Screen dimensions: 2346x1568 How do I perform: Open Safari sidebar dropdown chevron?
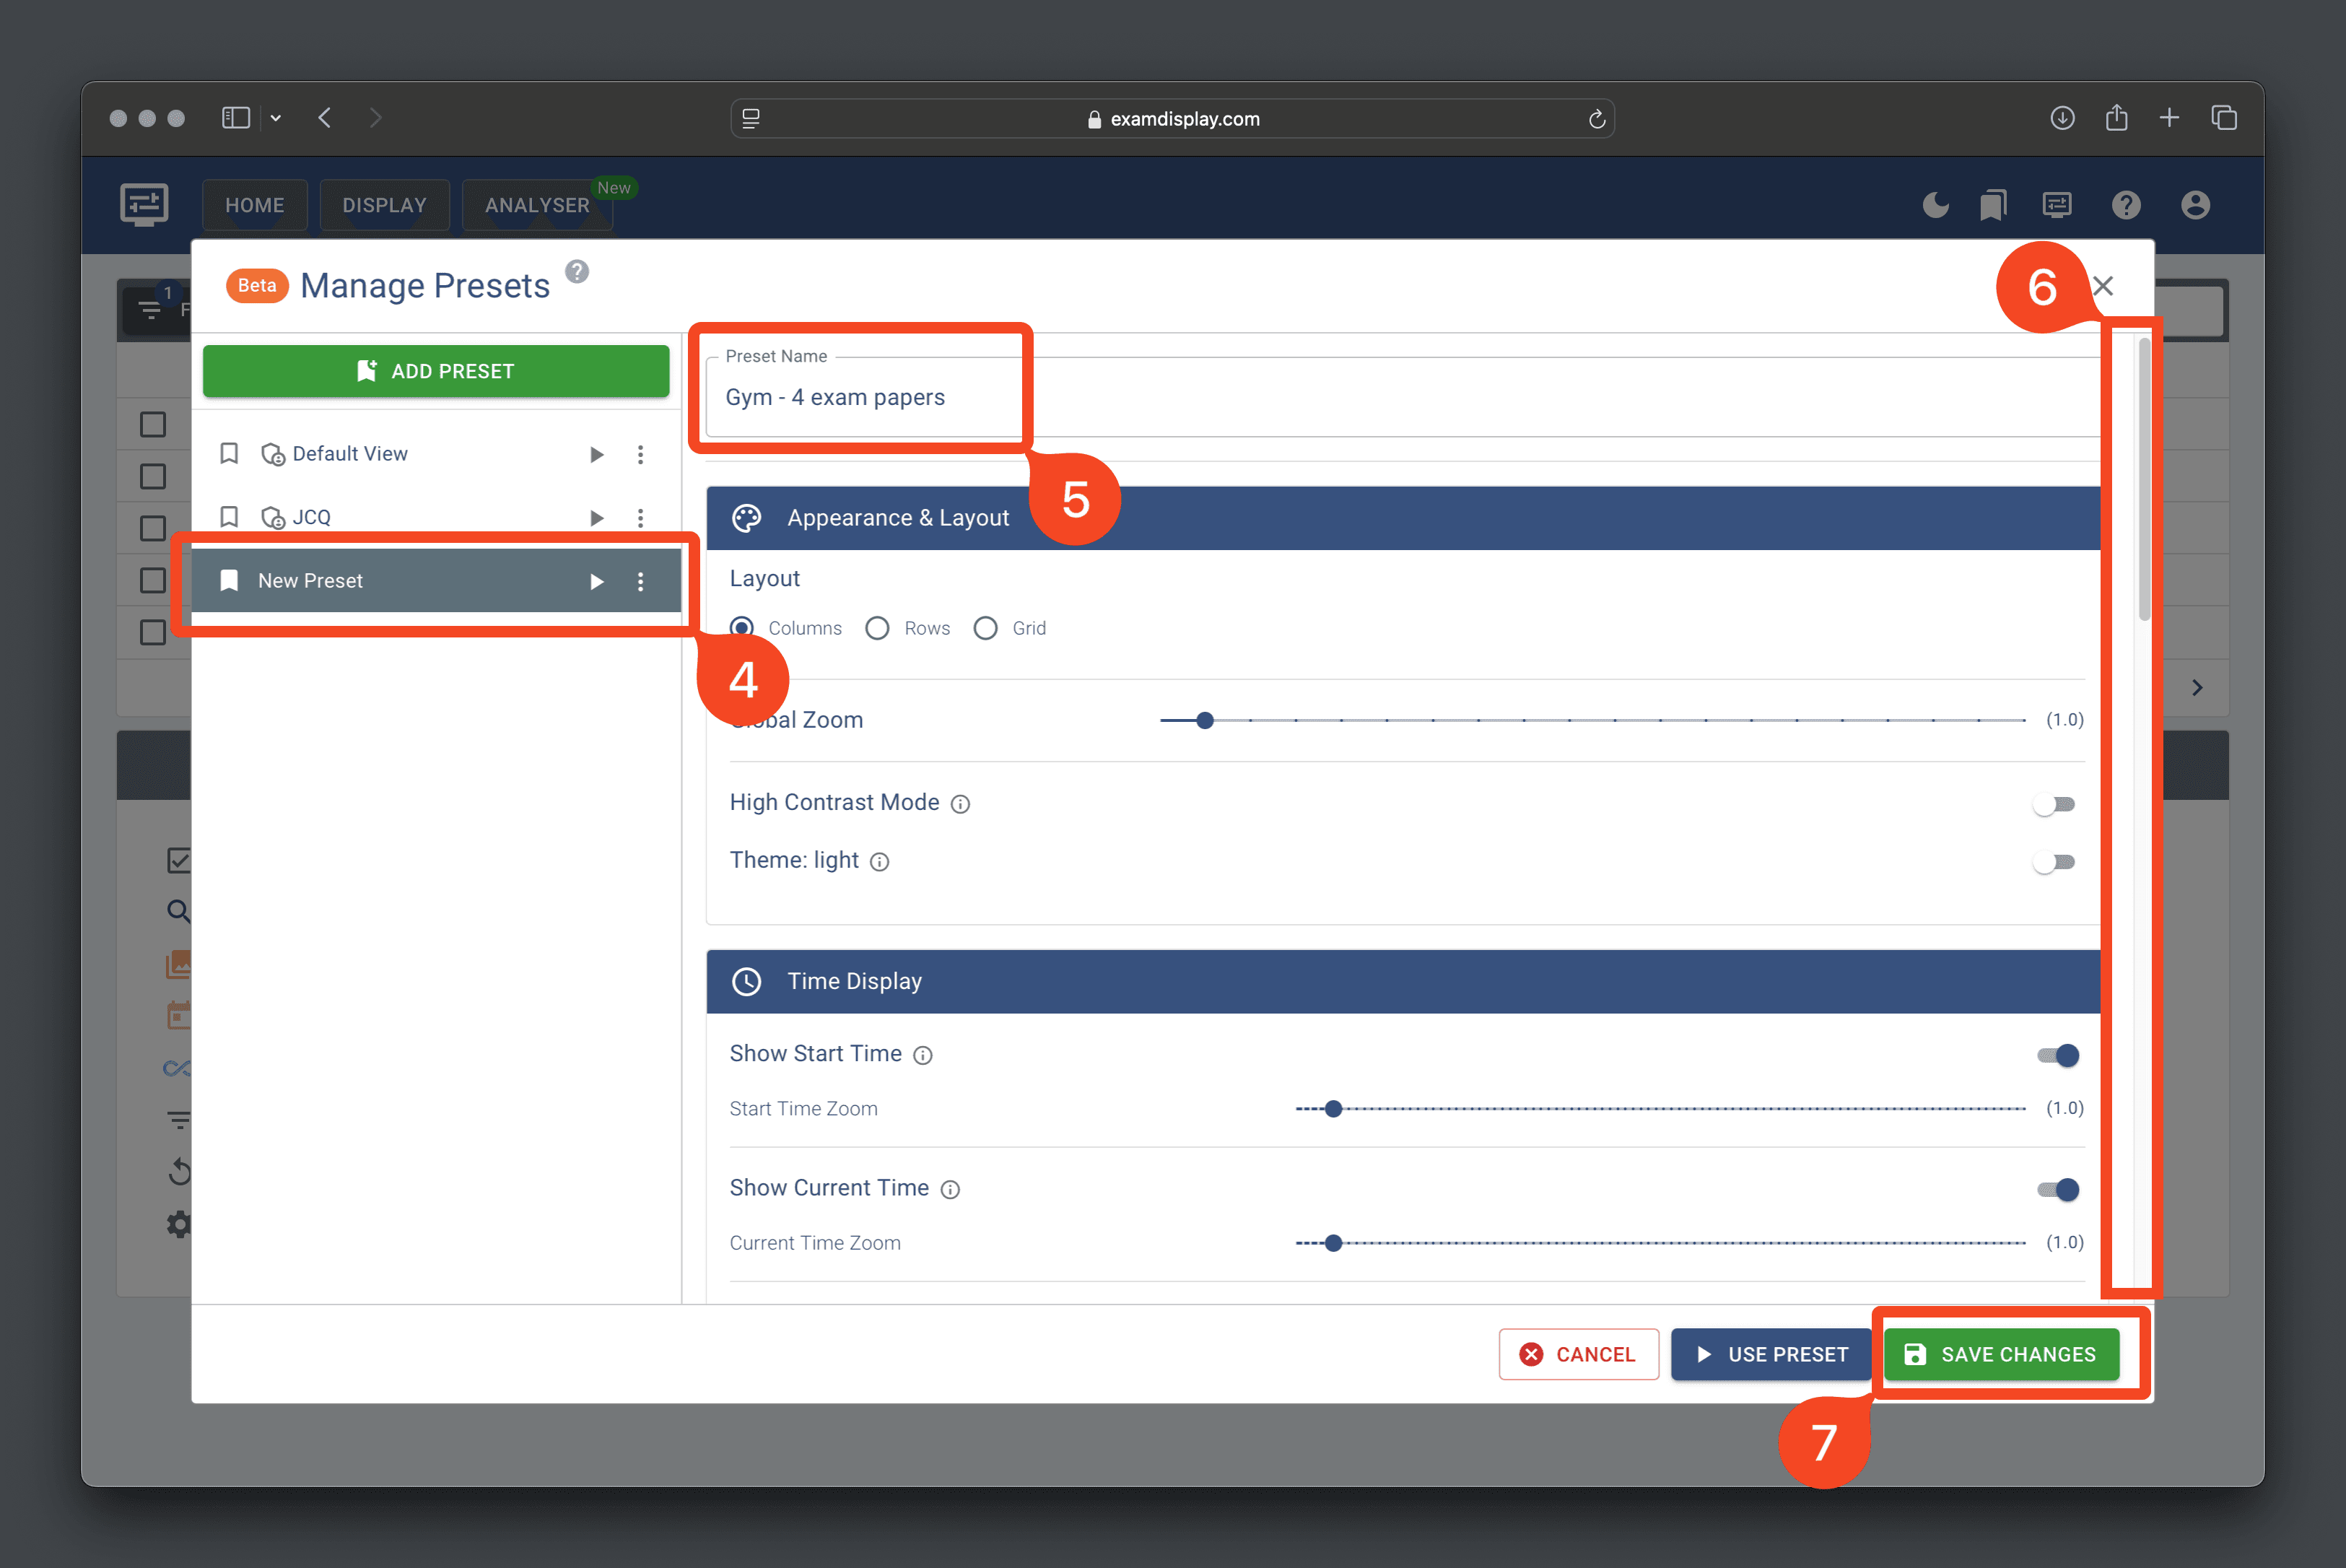(276, 118)
